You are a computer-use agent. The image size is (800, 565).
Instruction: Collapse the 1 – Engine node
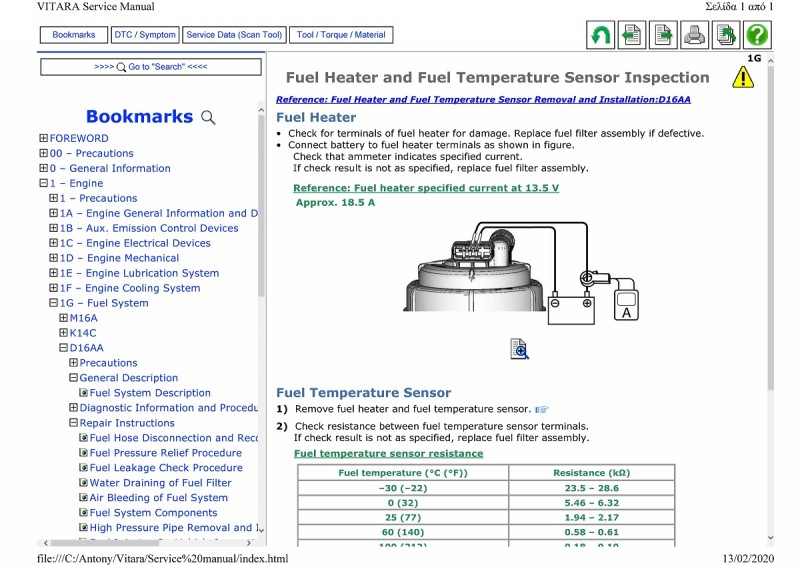pyautogui.click(x=43, y=183)
